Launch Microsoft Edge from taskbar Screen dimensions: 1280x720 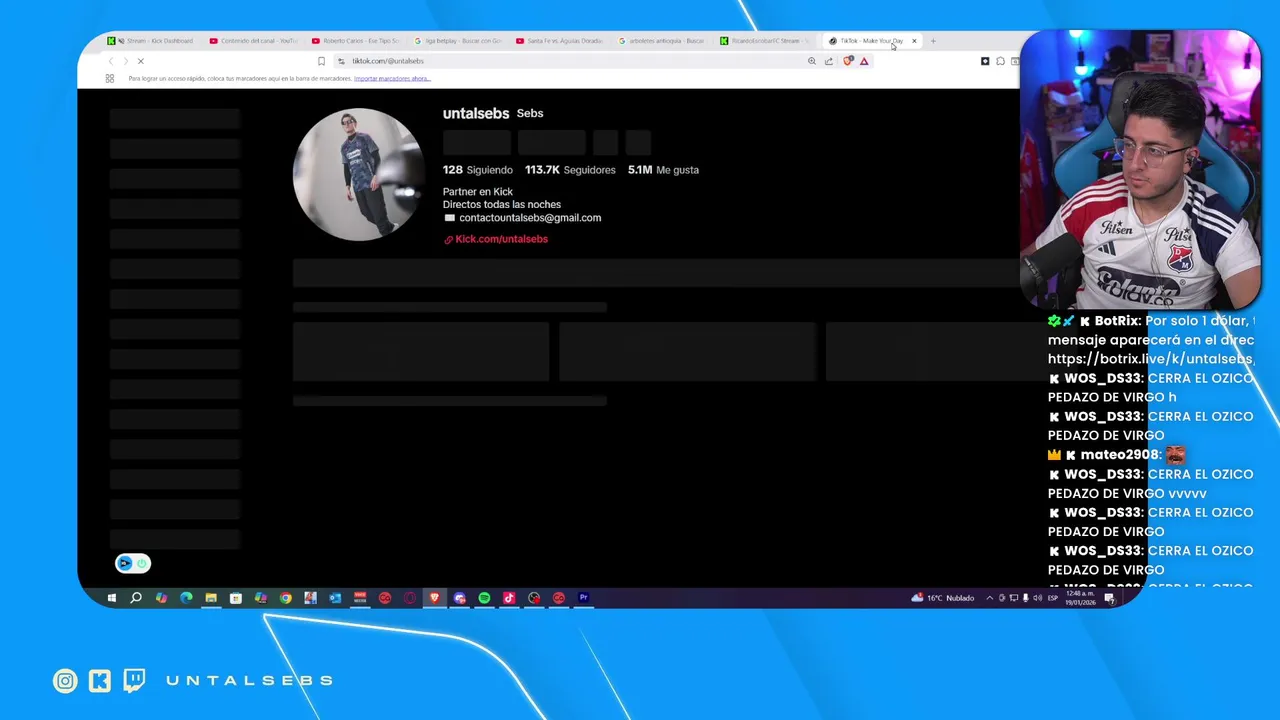(186, 598)
